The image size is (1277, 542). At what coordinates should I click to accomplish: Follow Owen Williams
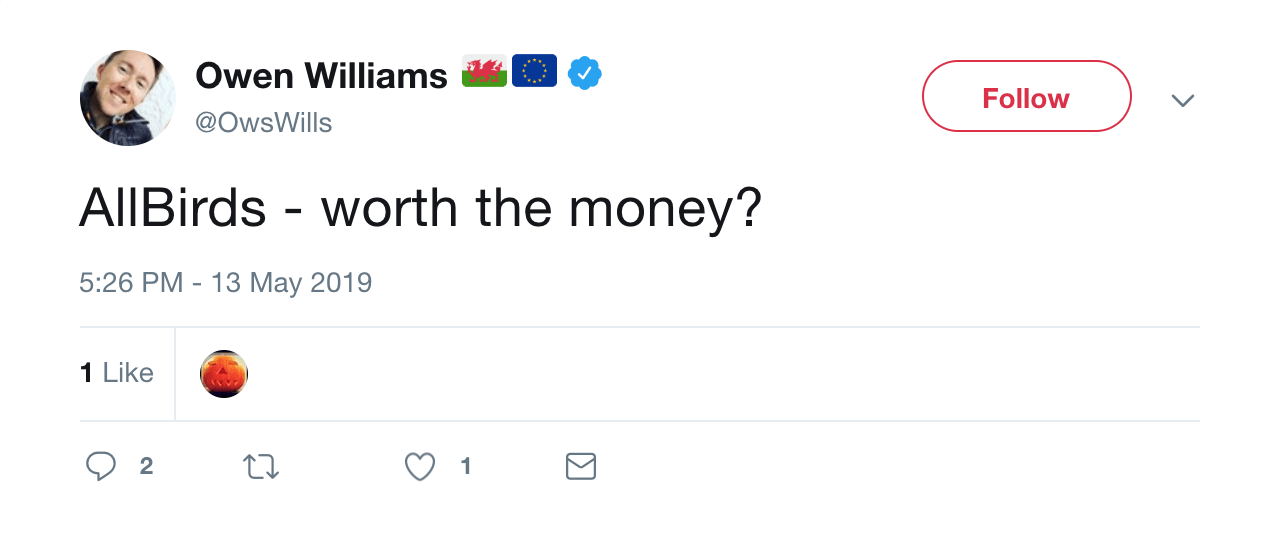pos(1026,97)
